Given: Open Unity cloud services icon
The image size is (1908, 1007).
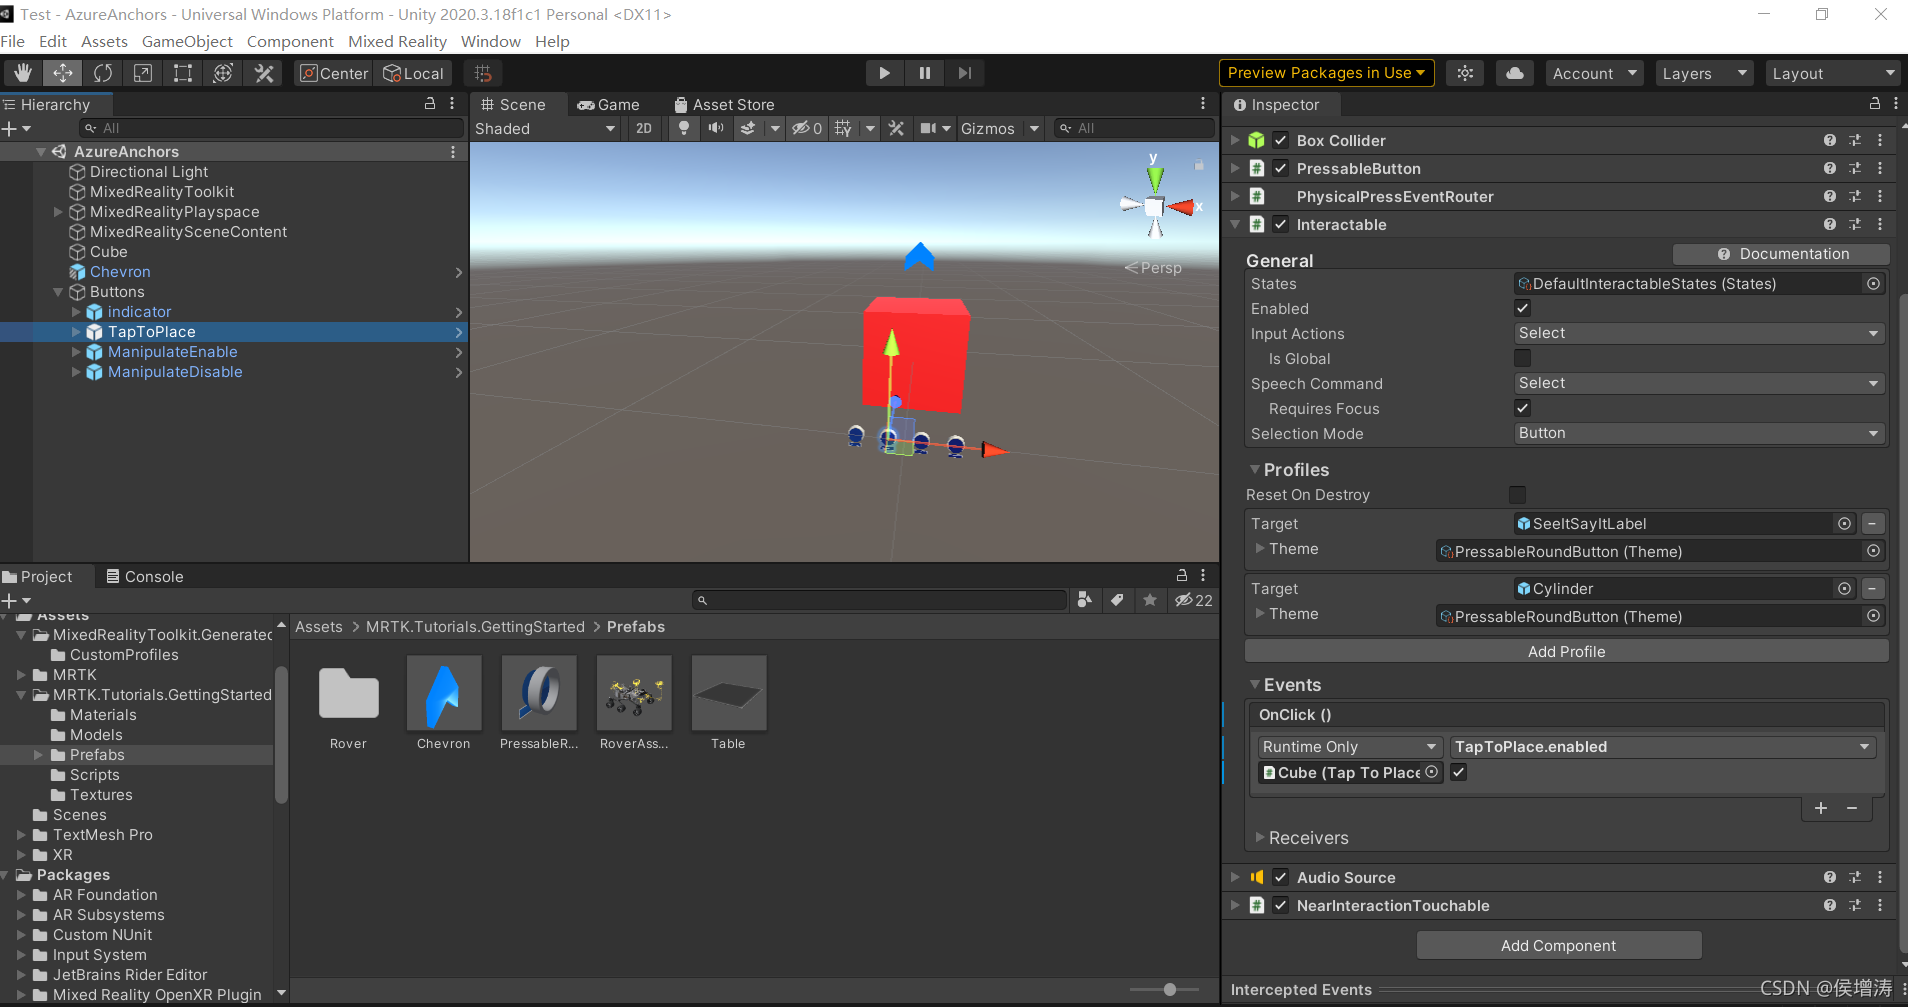Looking at the screenshot, I should (1515, 73).
